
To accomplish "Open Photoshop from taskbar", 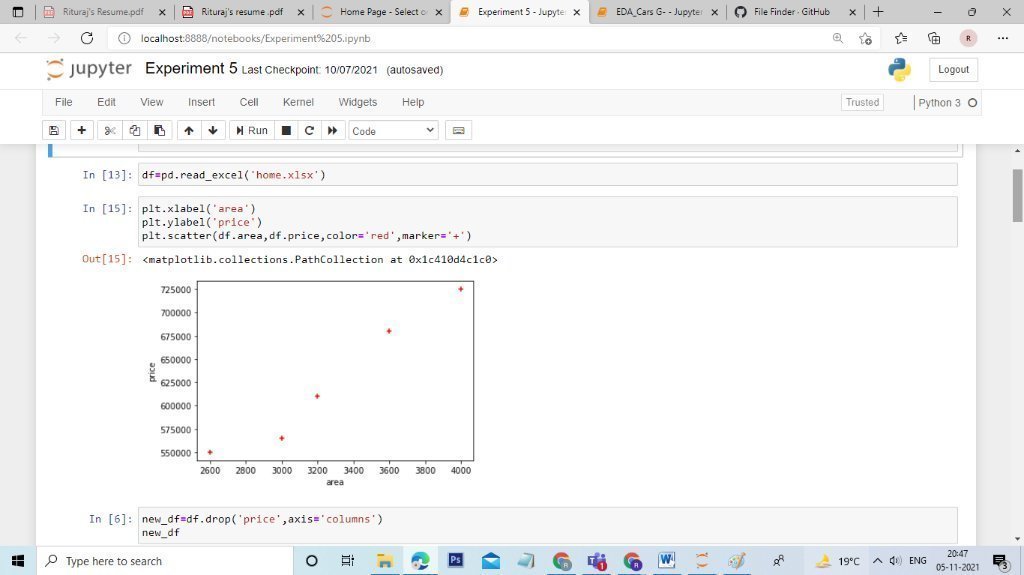I will pyautogui.click(x=455, y=561).
